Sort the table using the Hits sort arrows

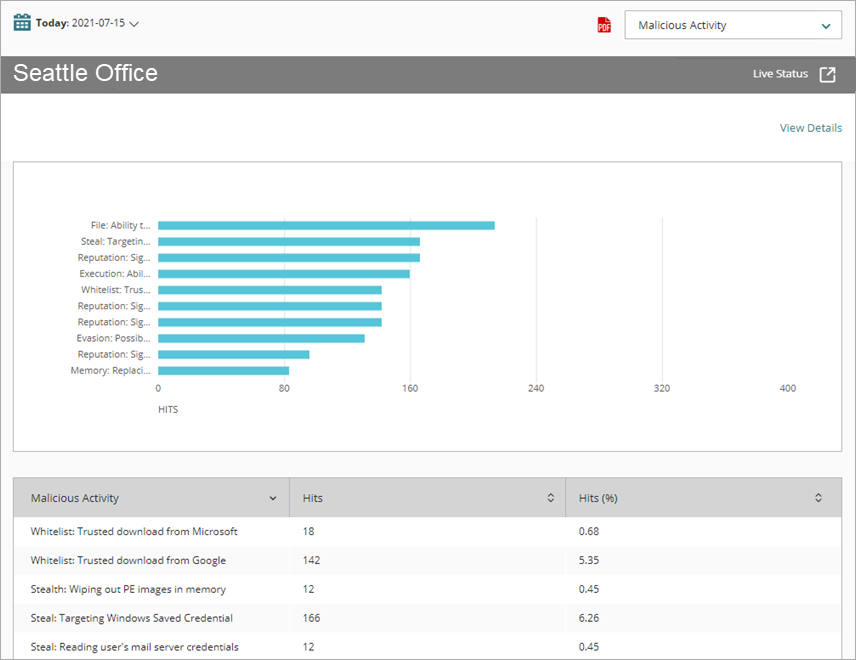tap(549, 497)
